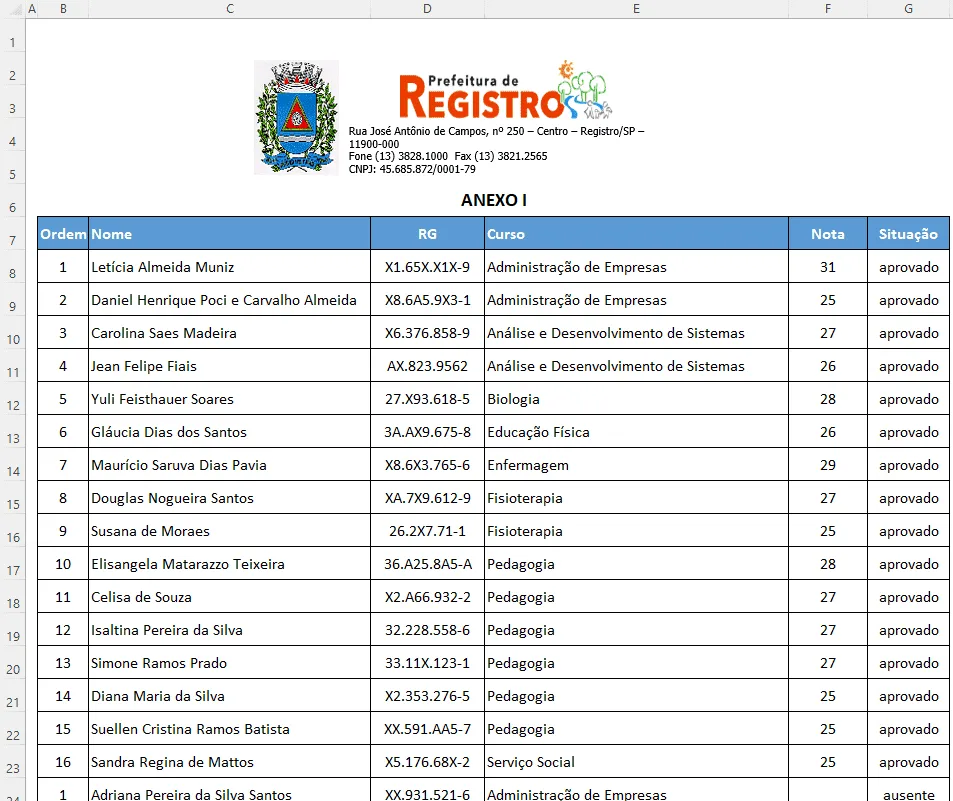953x801 pixels.
Task: Select the cell Elisangela Matarazzo Teixeira
Action: (230, 564)
